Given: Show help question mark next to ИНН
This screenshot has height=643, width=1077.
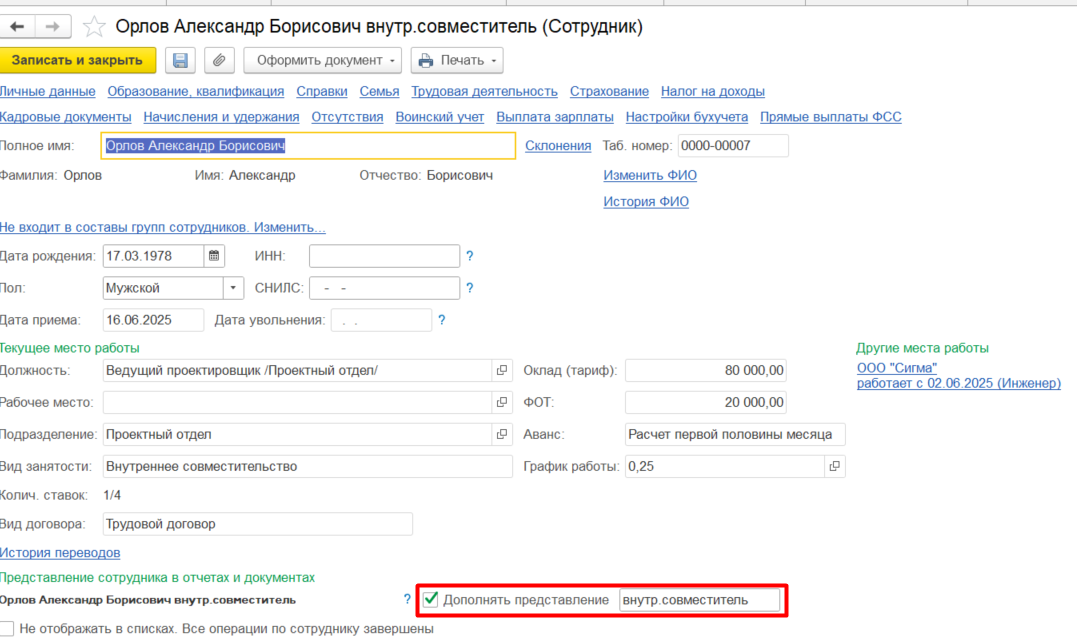Looking at the screenshot, I should point(470,256).
